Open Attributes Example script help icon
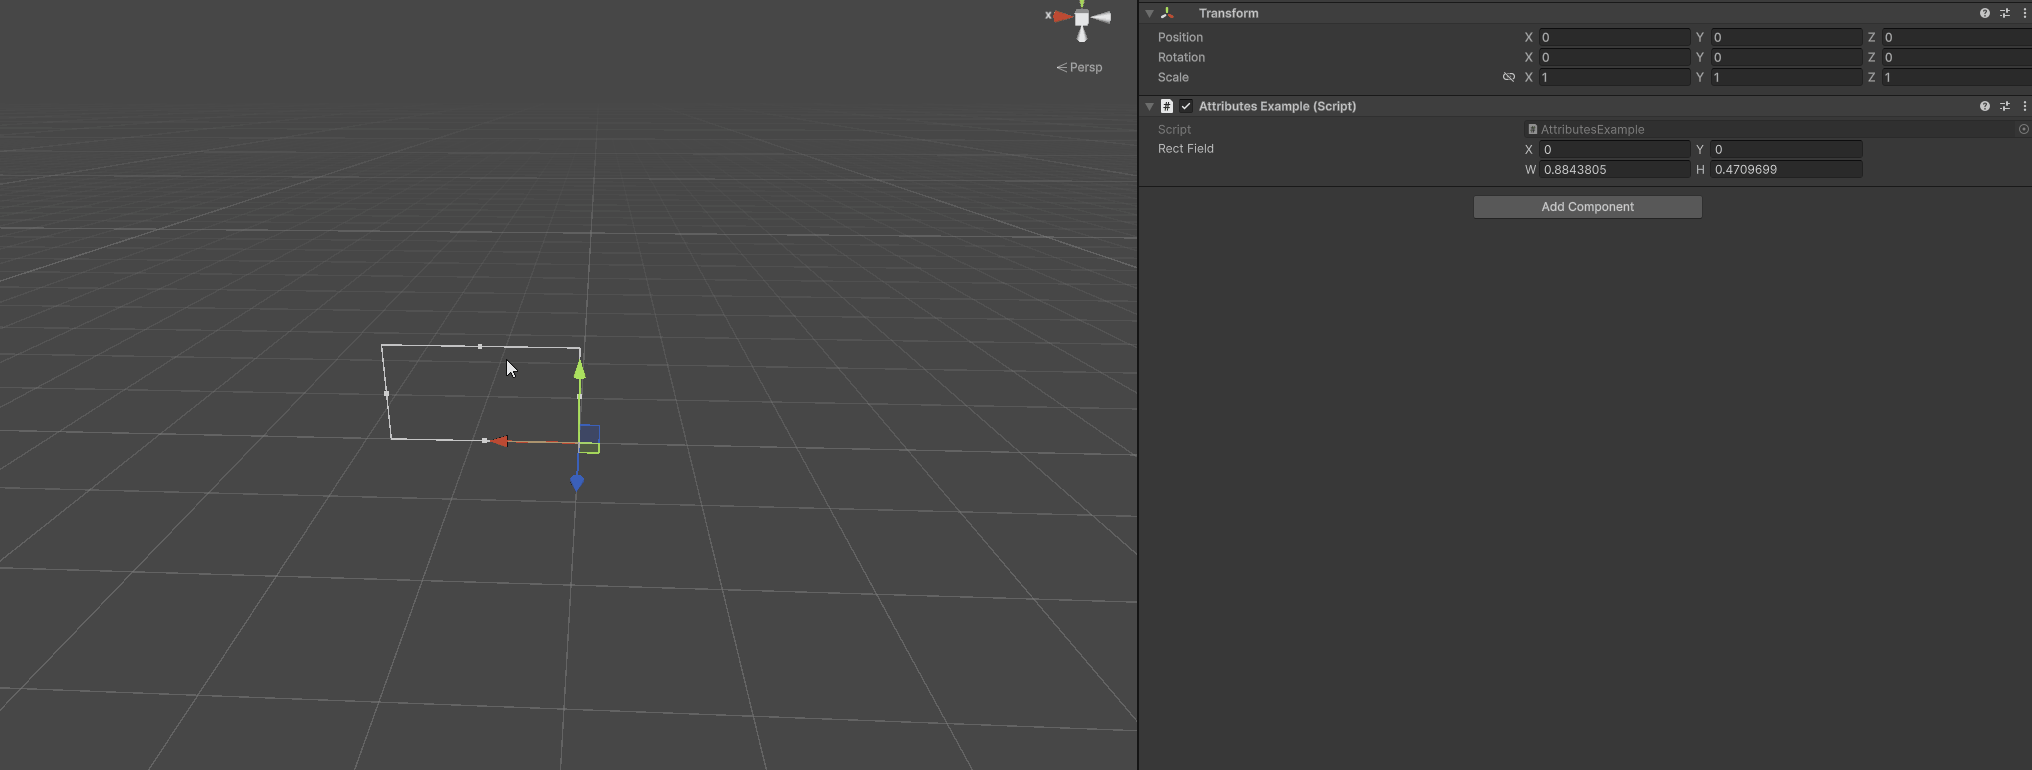2032x770 pixels. pos(1984,106)
